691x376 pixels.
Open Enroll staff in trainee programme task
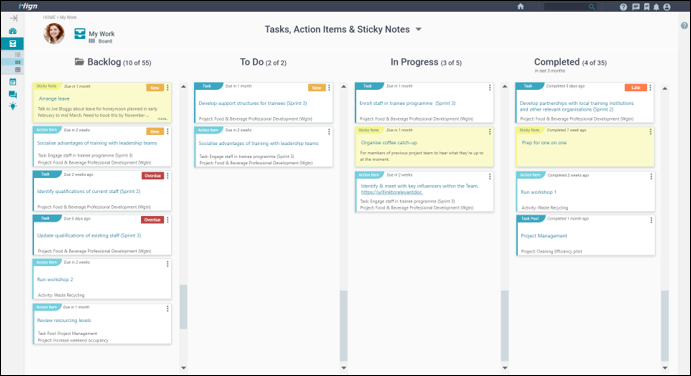[407, 103]
